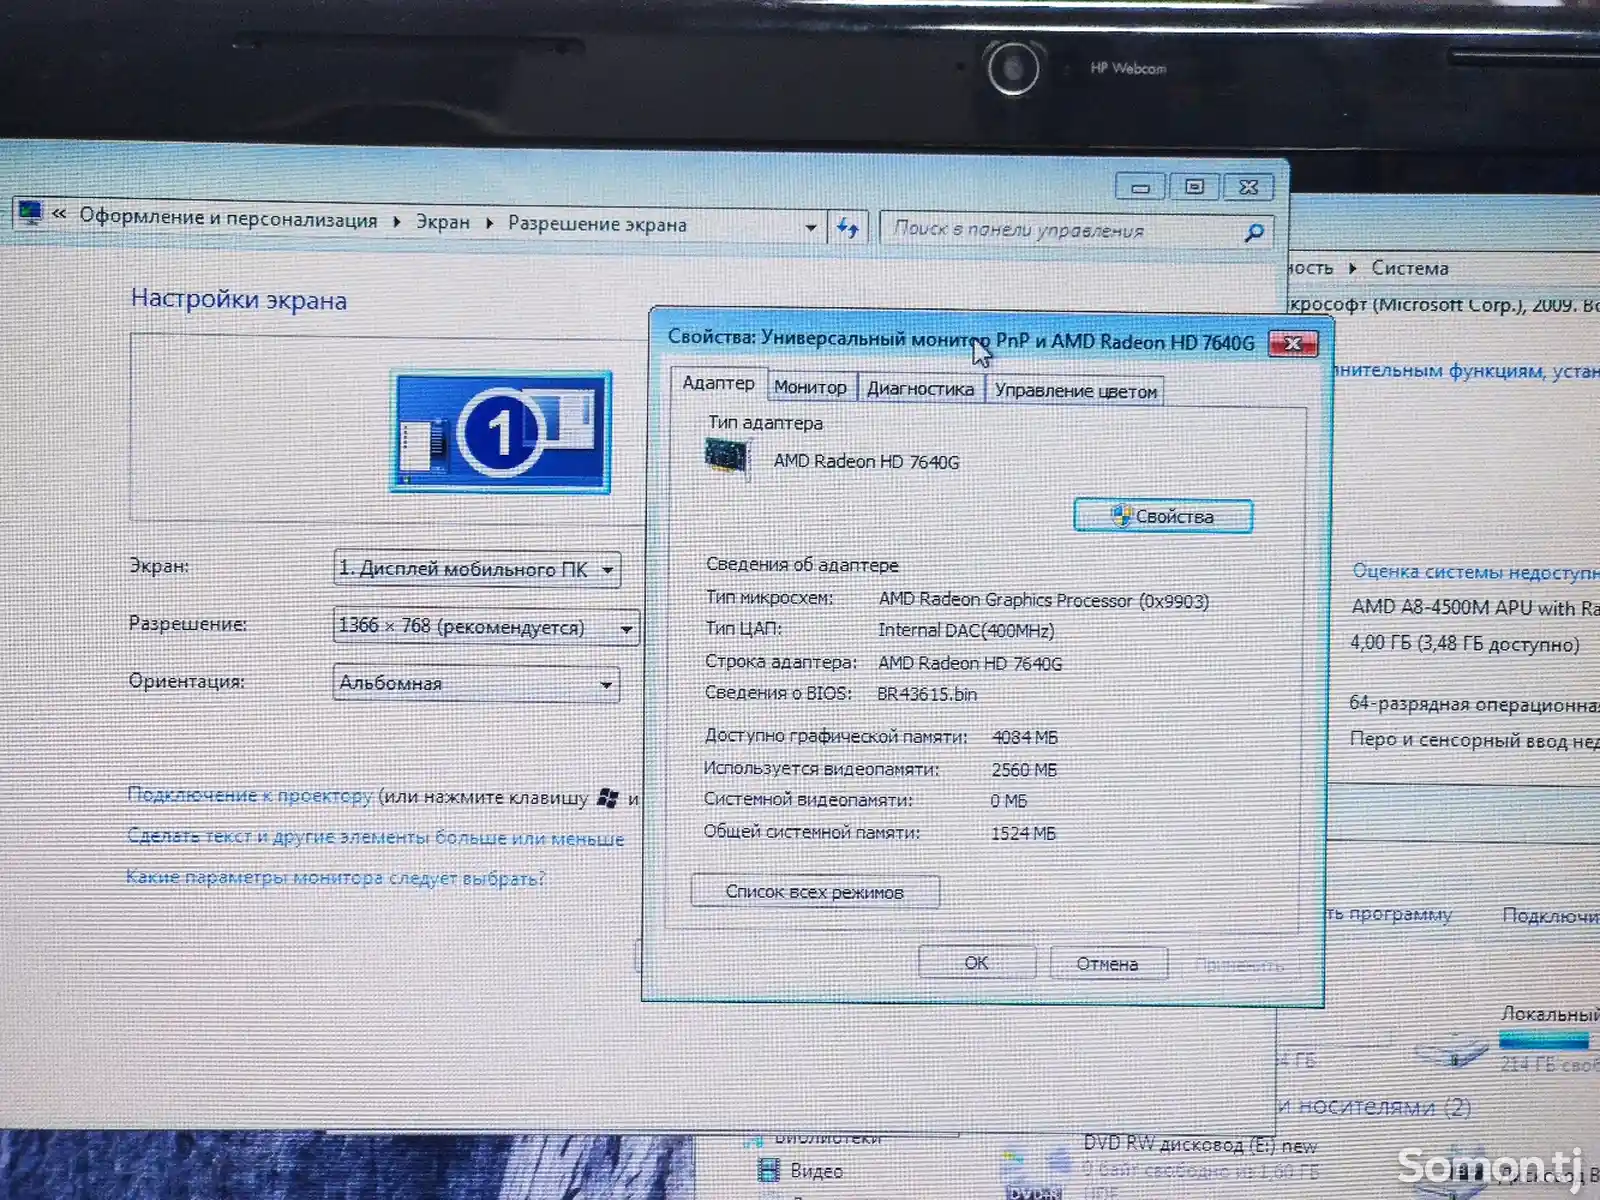
Task: Click back chevrons in address bar
Action: 60,214
